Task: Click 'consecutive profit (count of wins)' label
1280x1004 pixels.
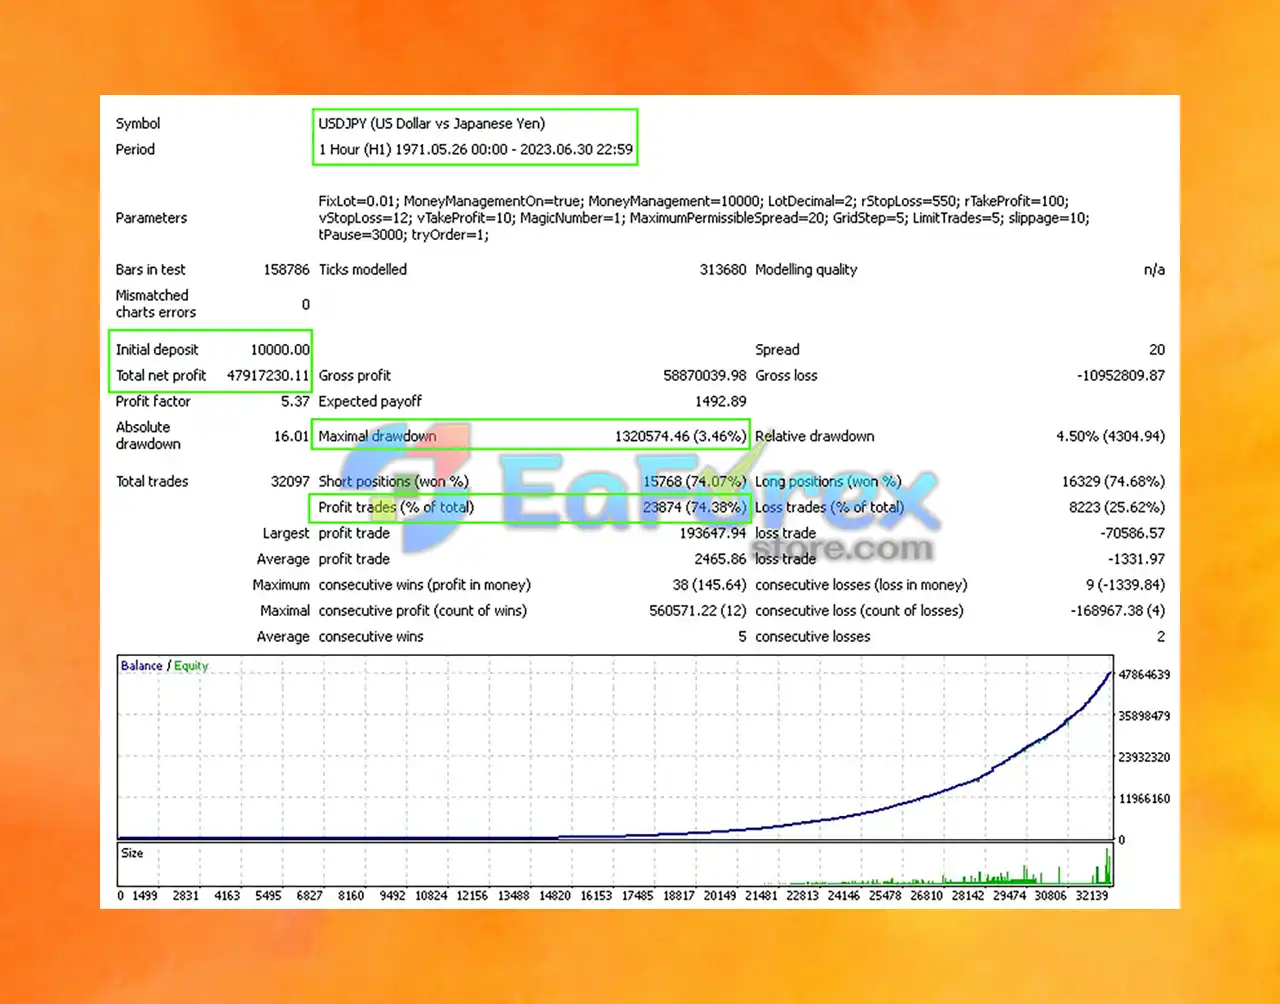Action: tap(423, 612)
